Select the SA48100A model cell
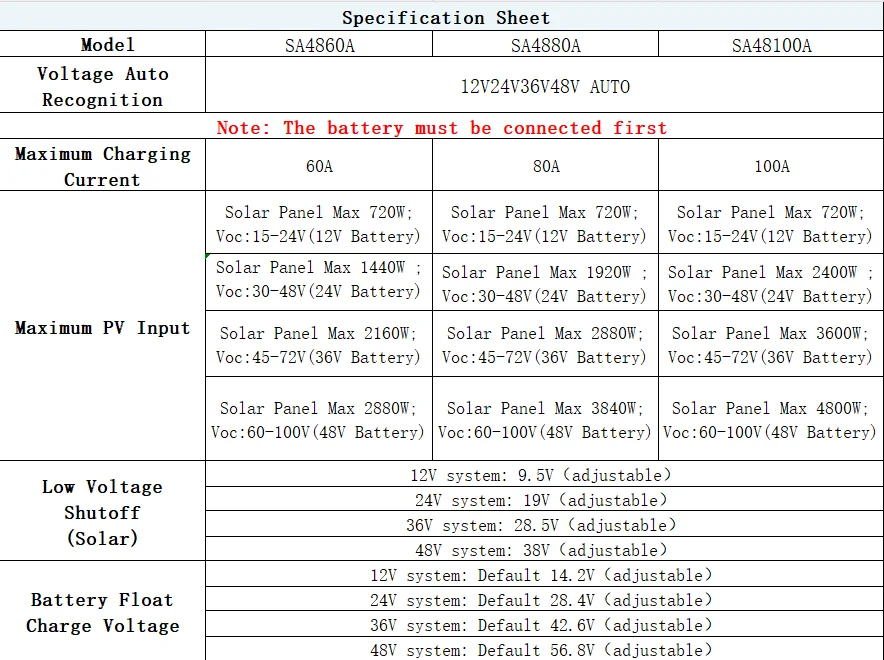Image resolution: width=884 pixels, height=660 pixels. coord(771,44)
